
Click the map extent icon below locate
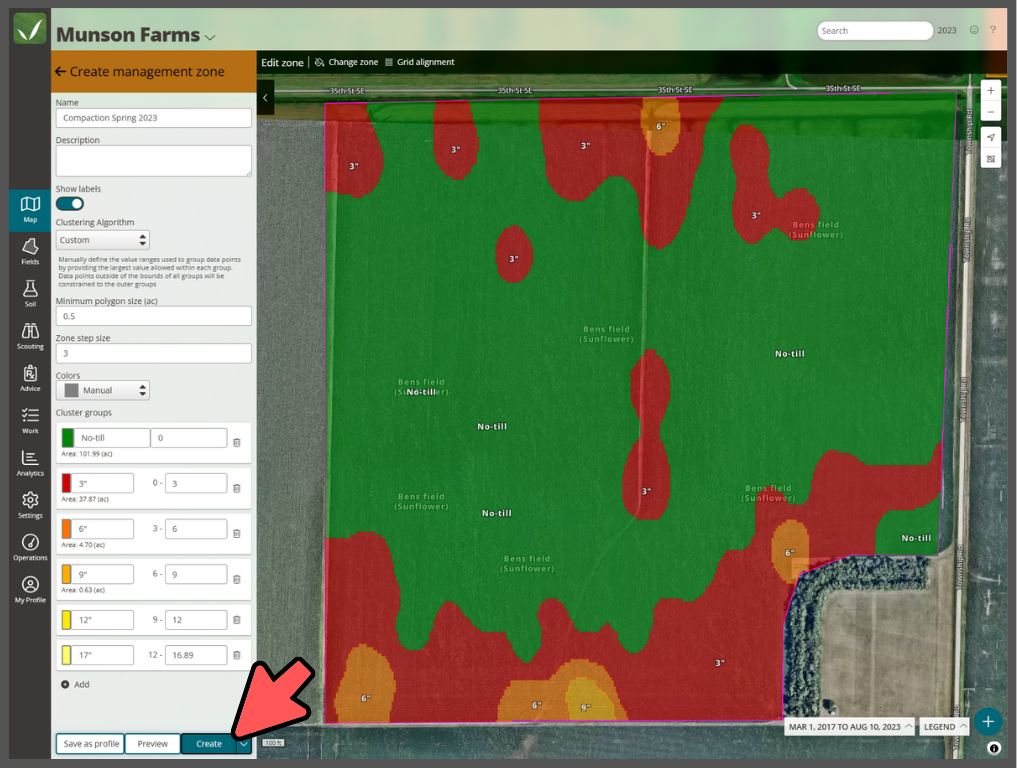pyautogui.click(x=990, y=158)
